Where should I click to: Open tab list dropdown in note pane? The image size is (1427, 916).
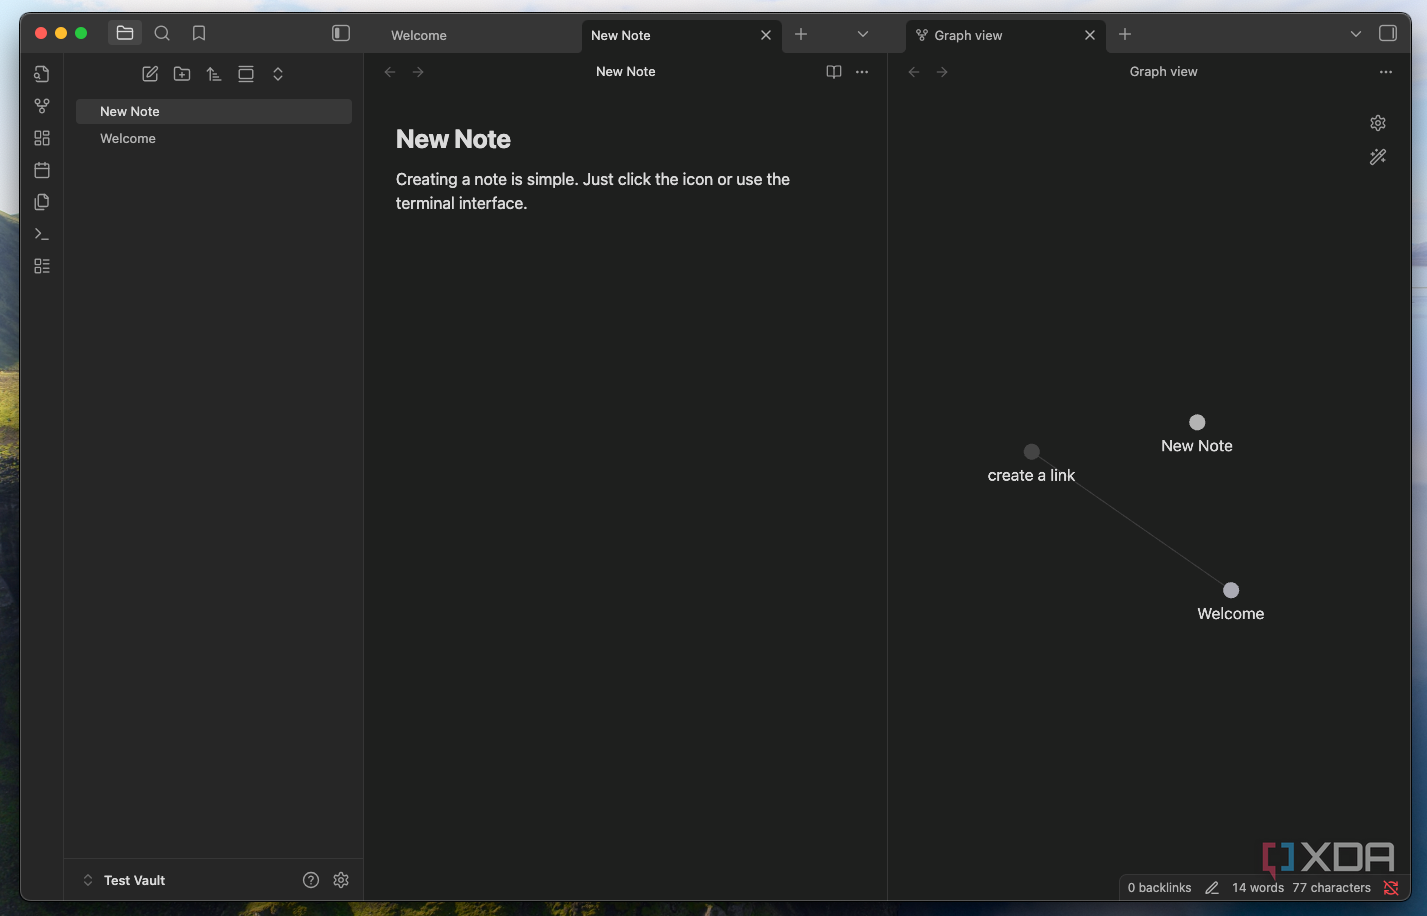863,34
